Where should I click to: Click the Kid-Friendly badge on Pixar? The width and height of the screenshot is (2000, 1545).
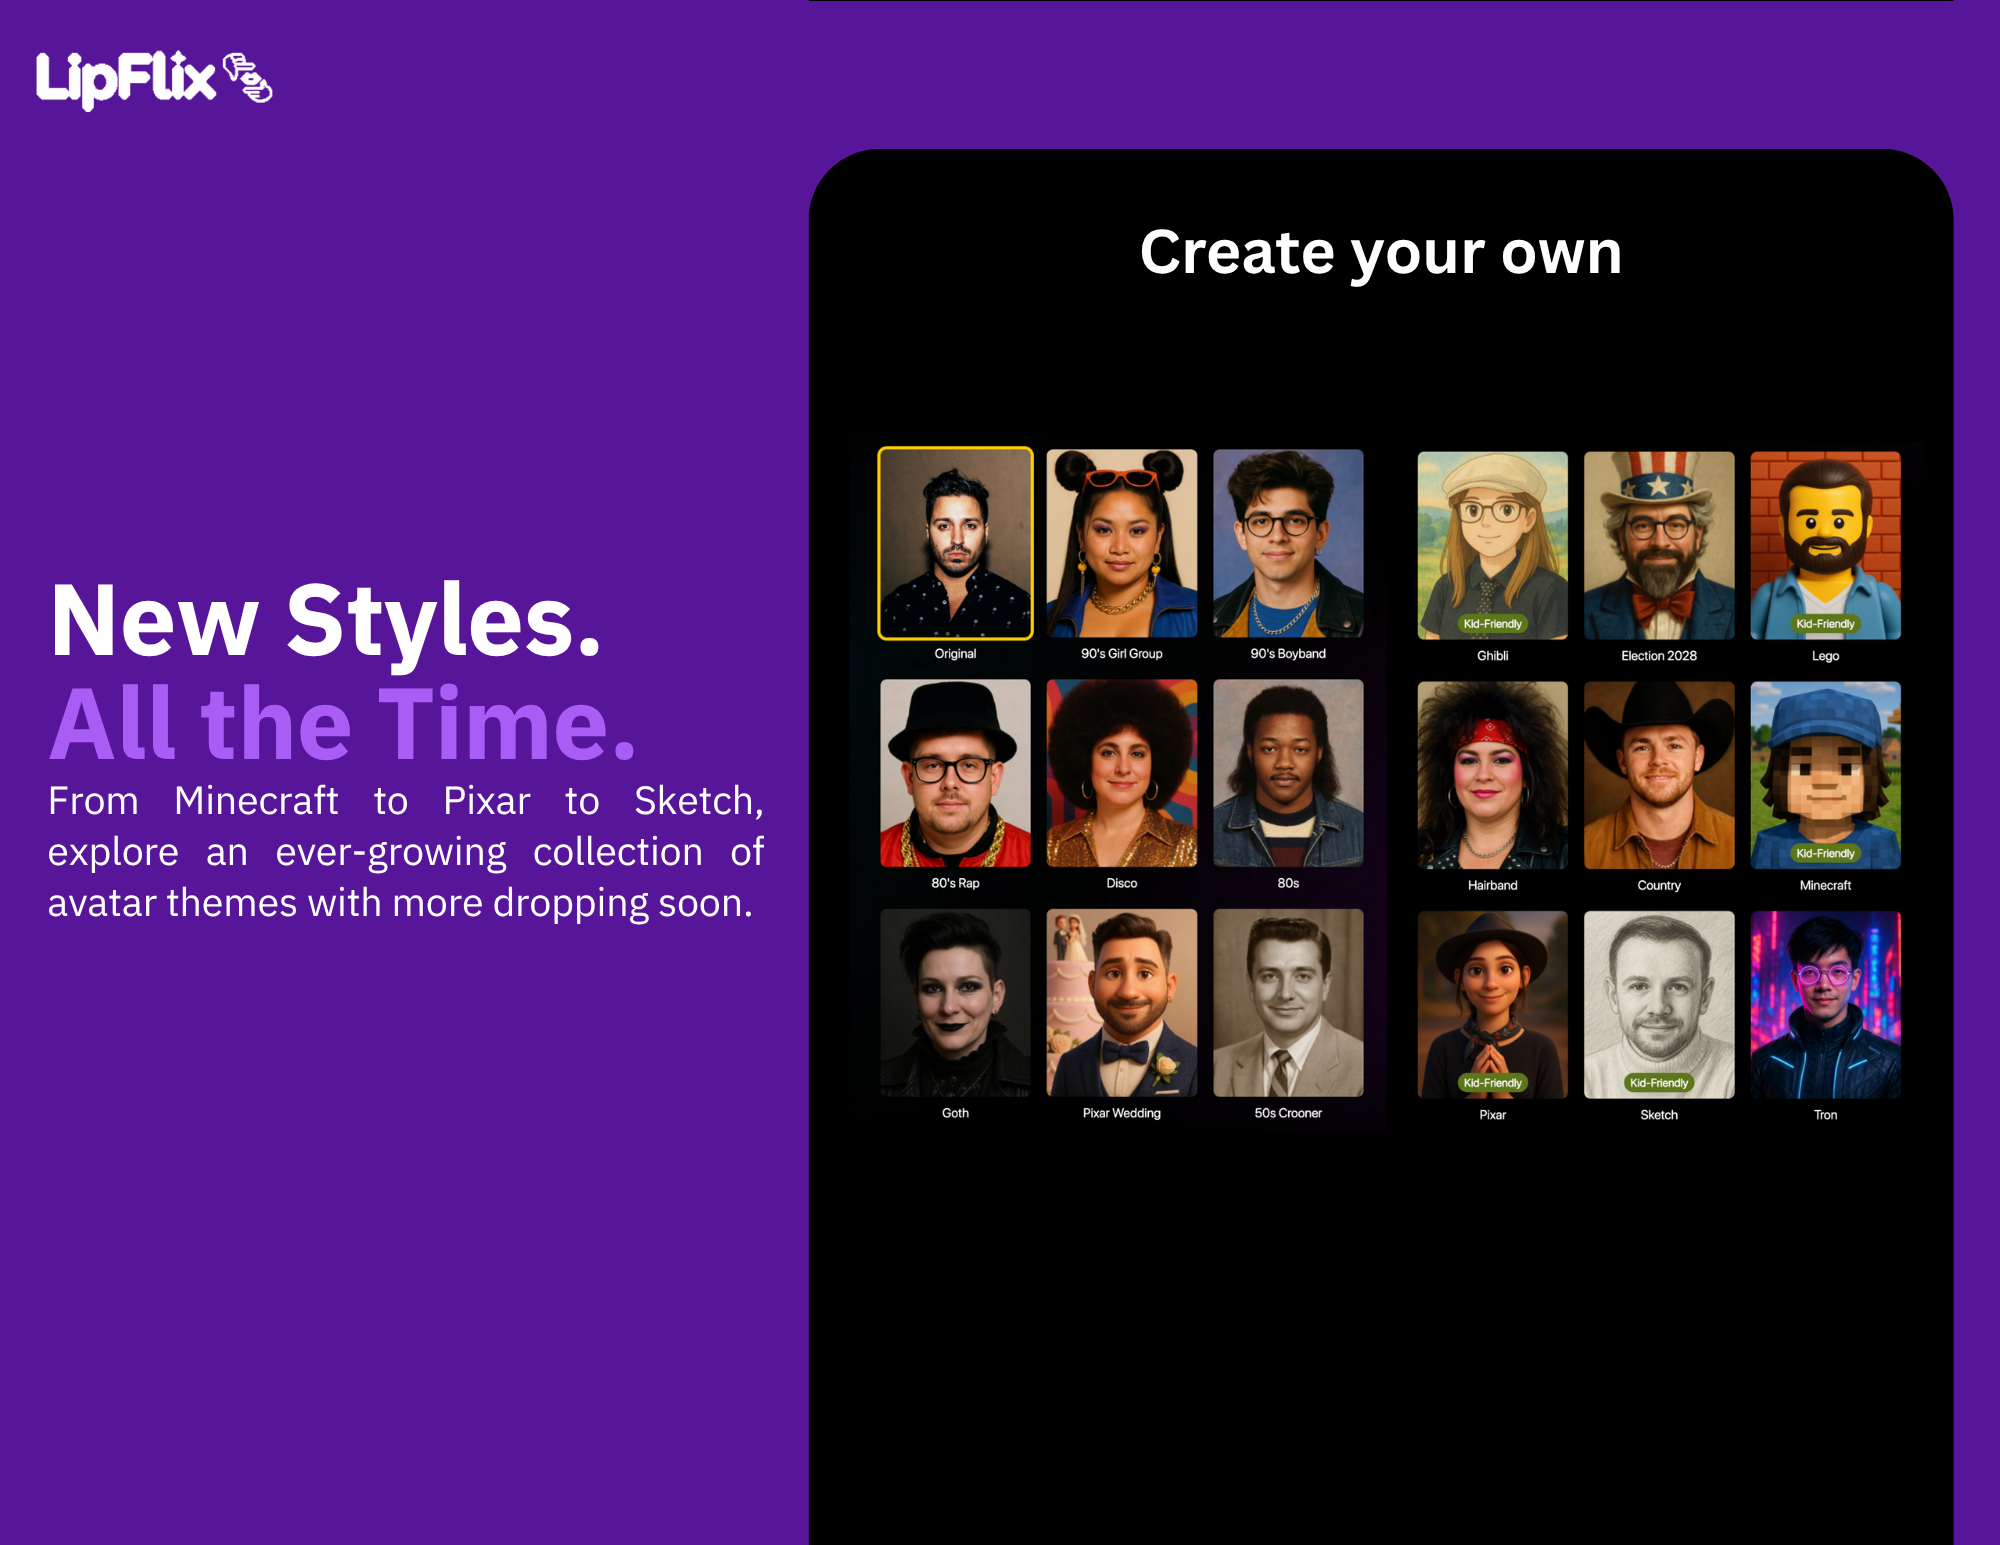pos(1492,1083)
